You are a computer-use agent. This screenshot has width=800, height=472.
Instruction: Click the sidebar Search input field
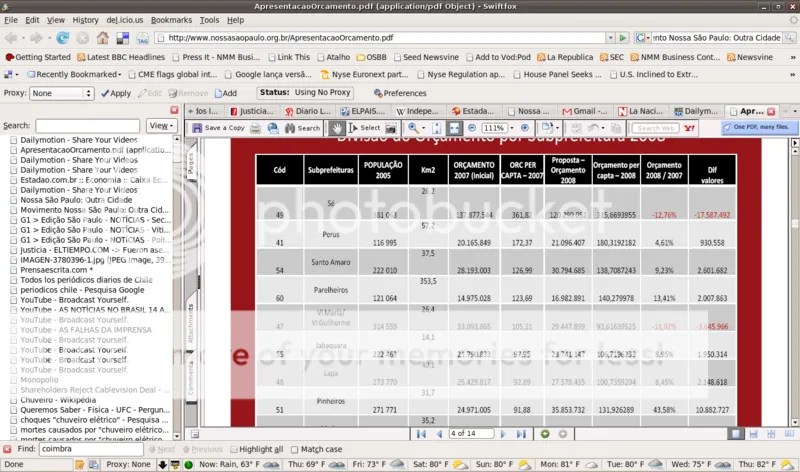point(88,126)
